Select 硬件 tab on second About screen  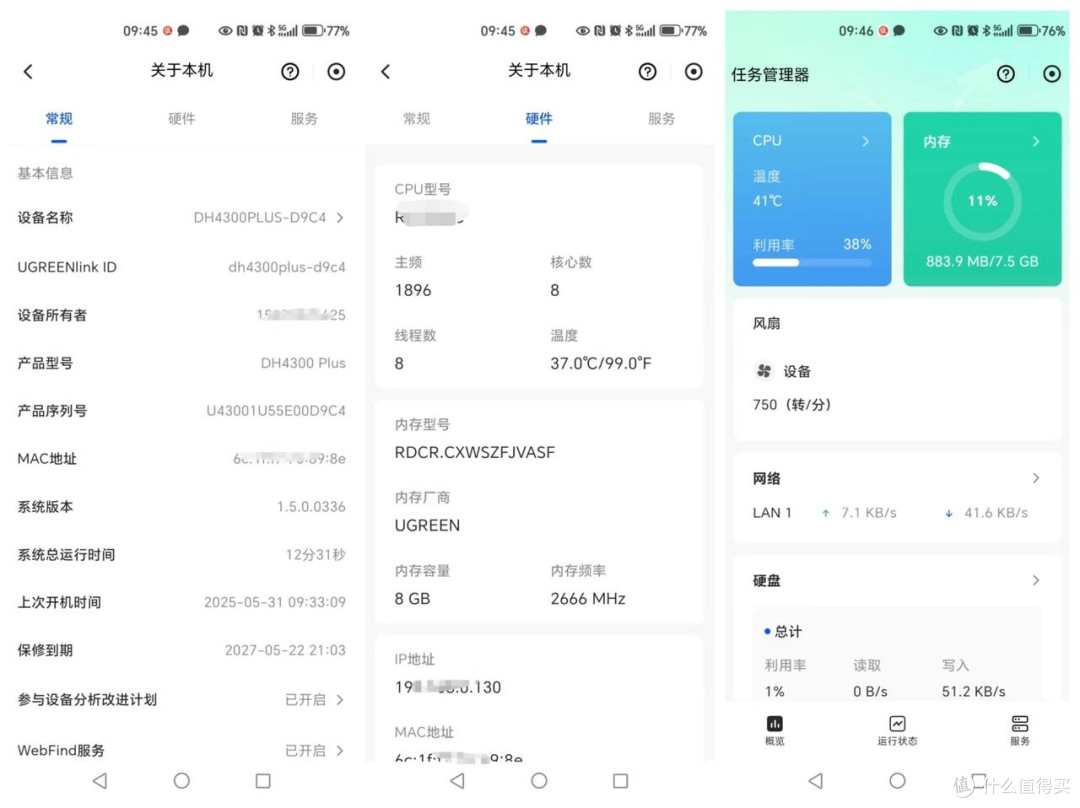coord(539,118)
